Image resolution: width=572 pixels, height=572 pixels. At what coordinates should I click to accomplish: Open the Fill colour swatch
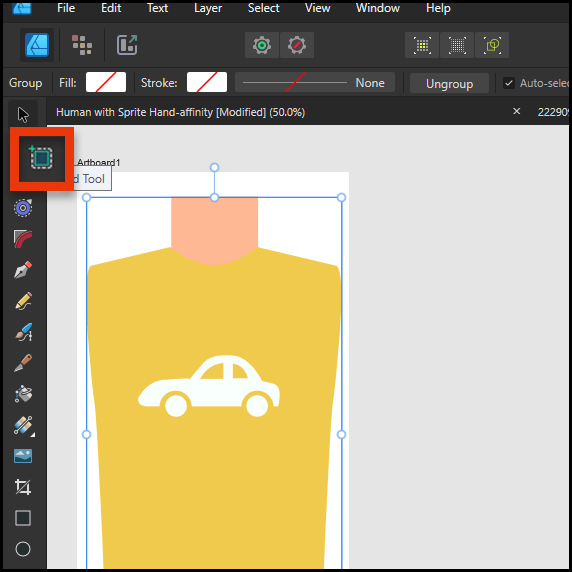[106, 82]
